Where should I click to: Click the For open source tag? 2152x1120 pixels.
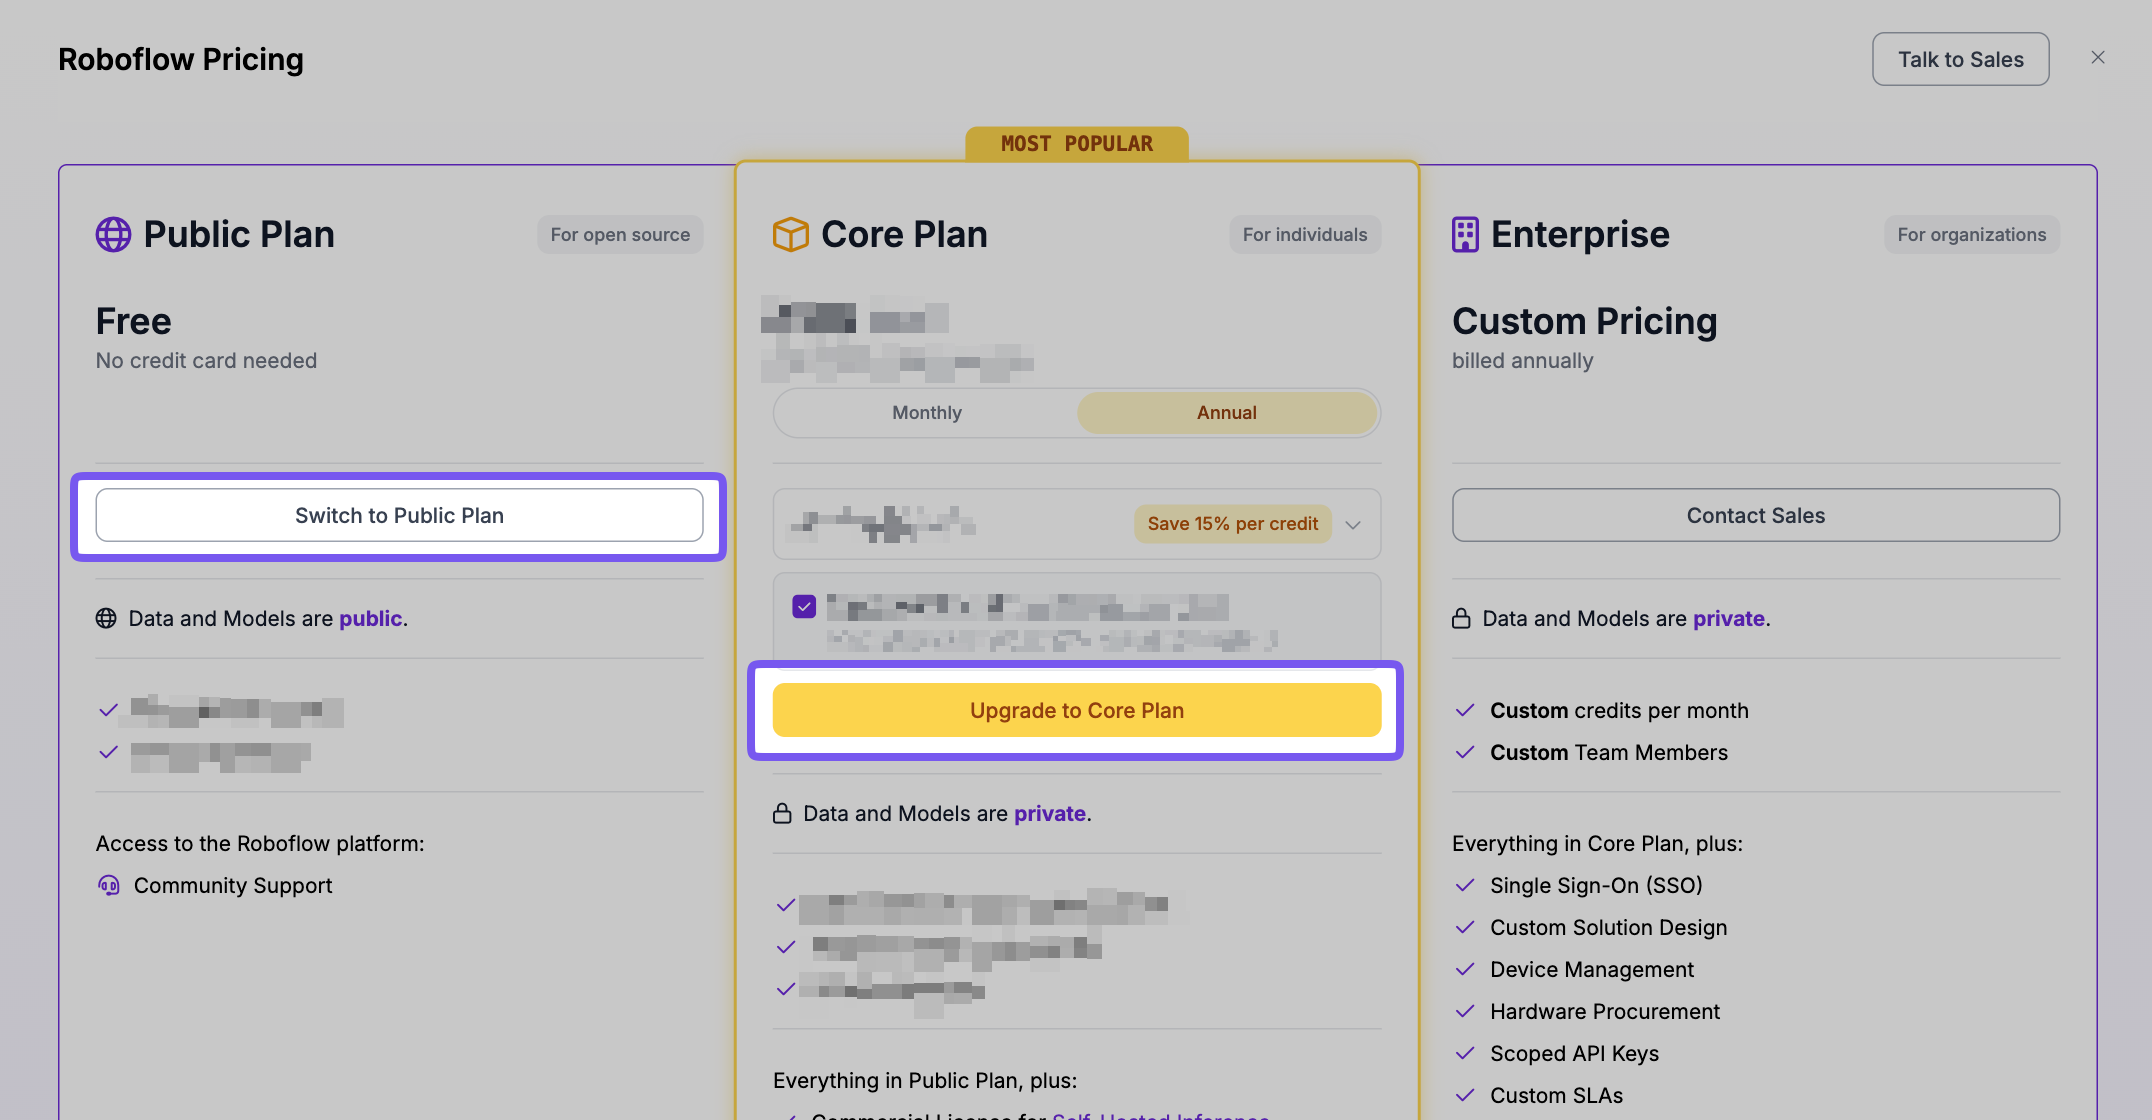tap(620, 235)
